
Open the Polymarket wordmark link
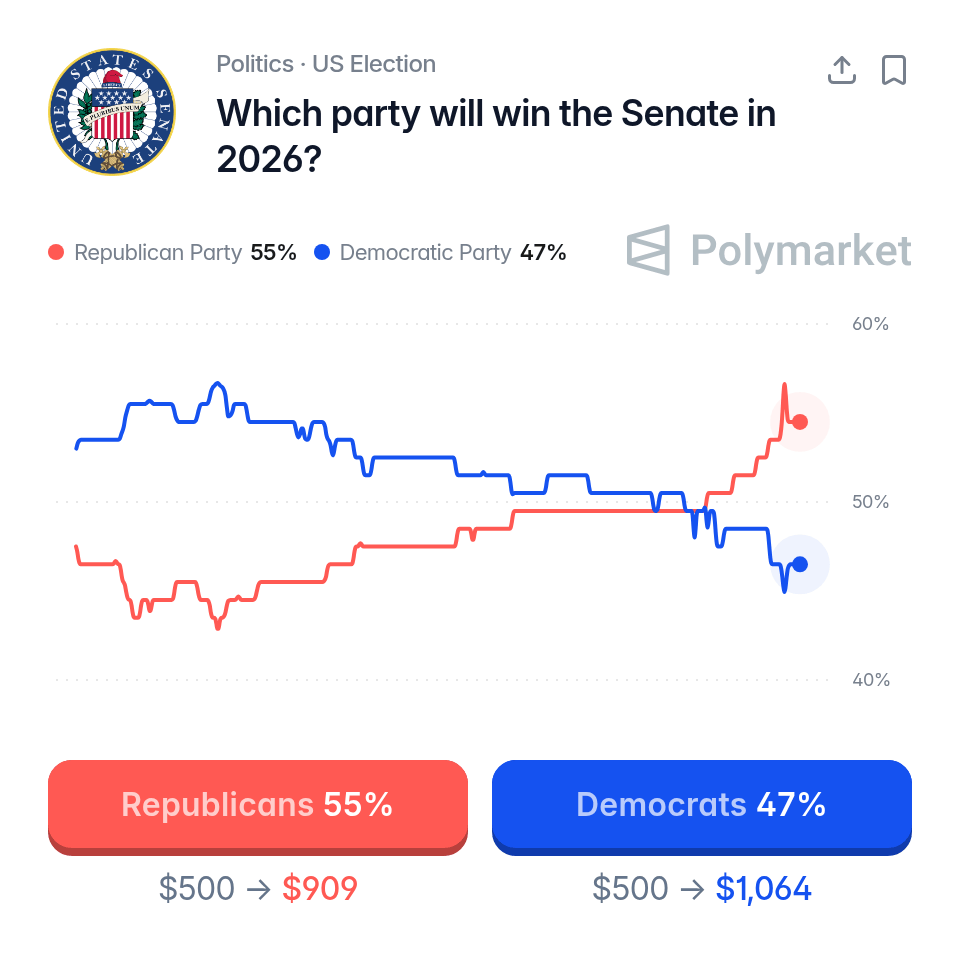pyautogui.click(x=801, y=250)
